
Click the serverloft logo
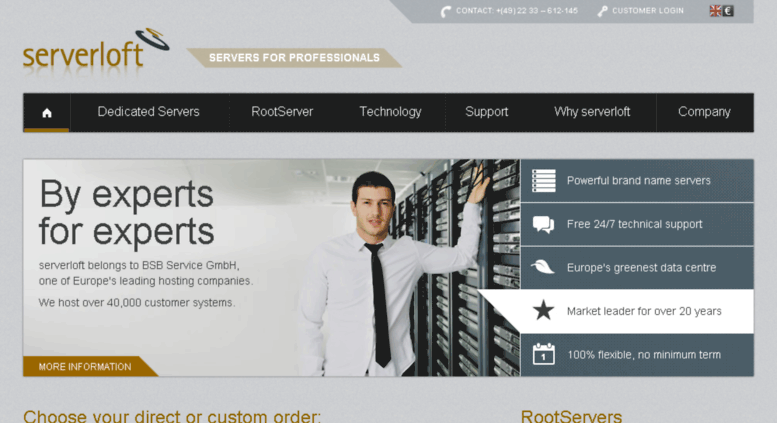tap(96, 52)
